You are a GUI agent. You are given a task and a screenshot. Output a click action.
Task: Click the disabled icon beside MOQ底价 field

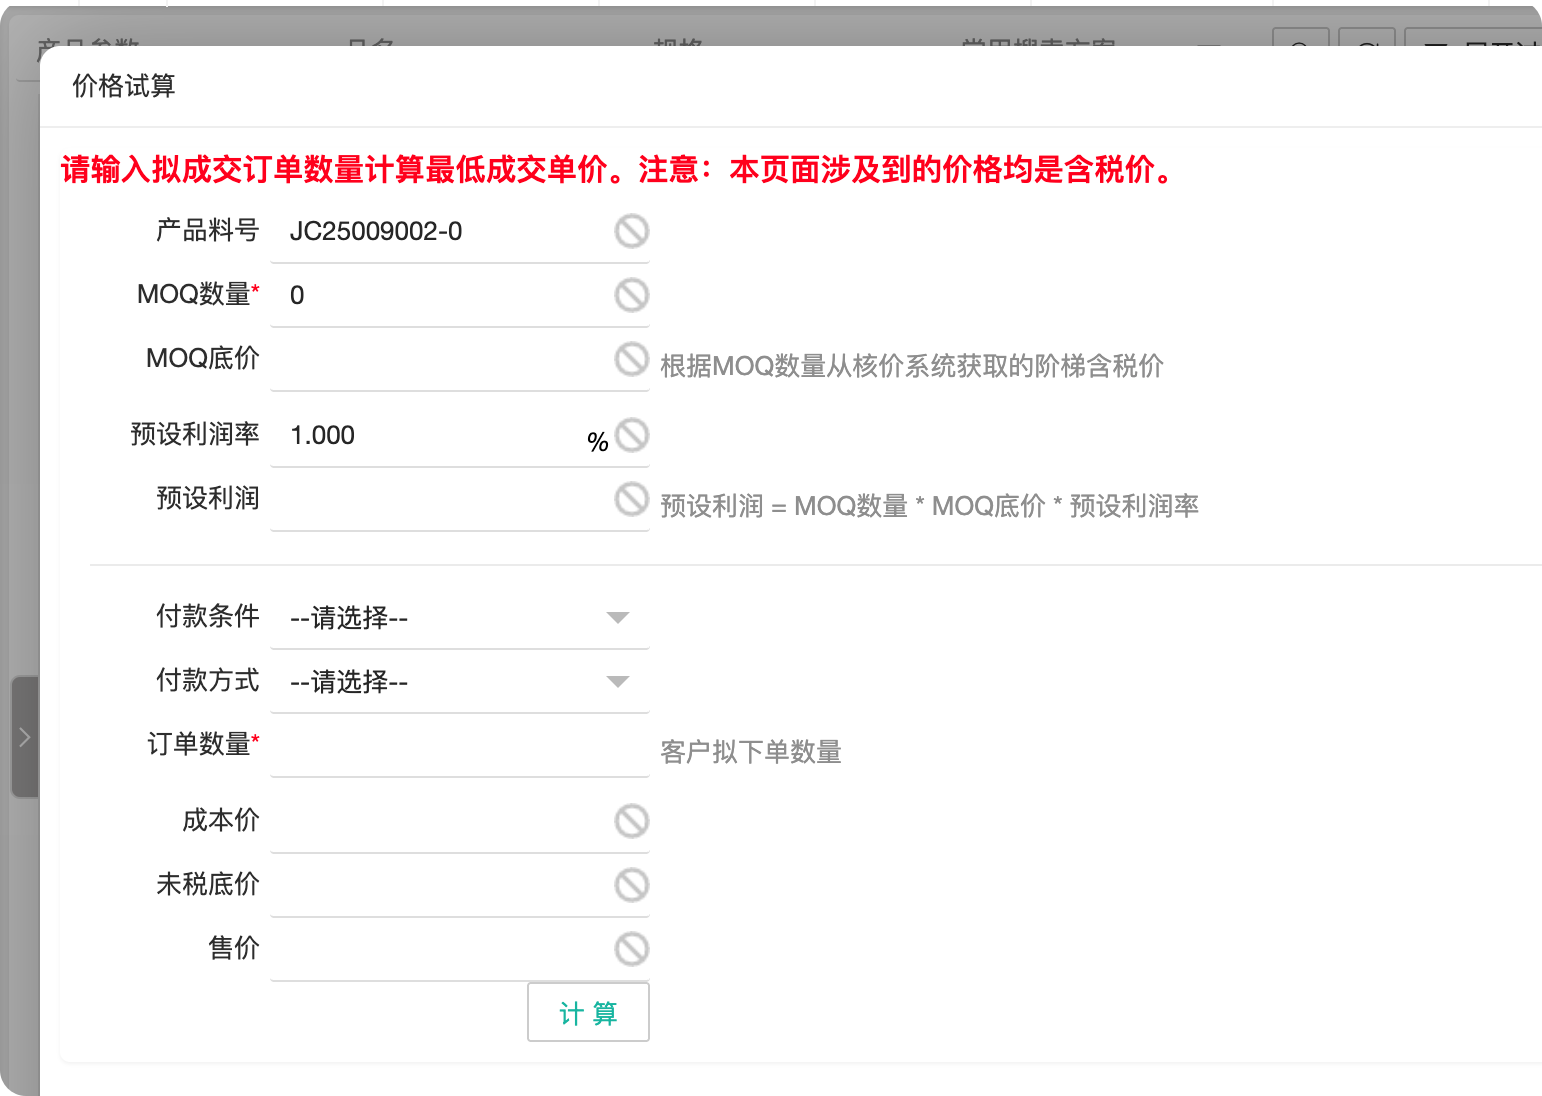click(631, 359)
